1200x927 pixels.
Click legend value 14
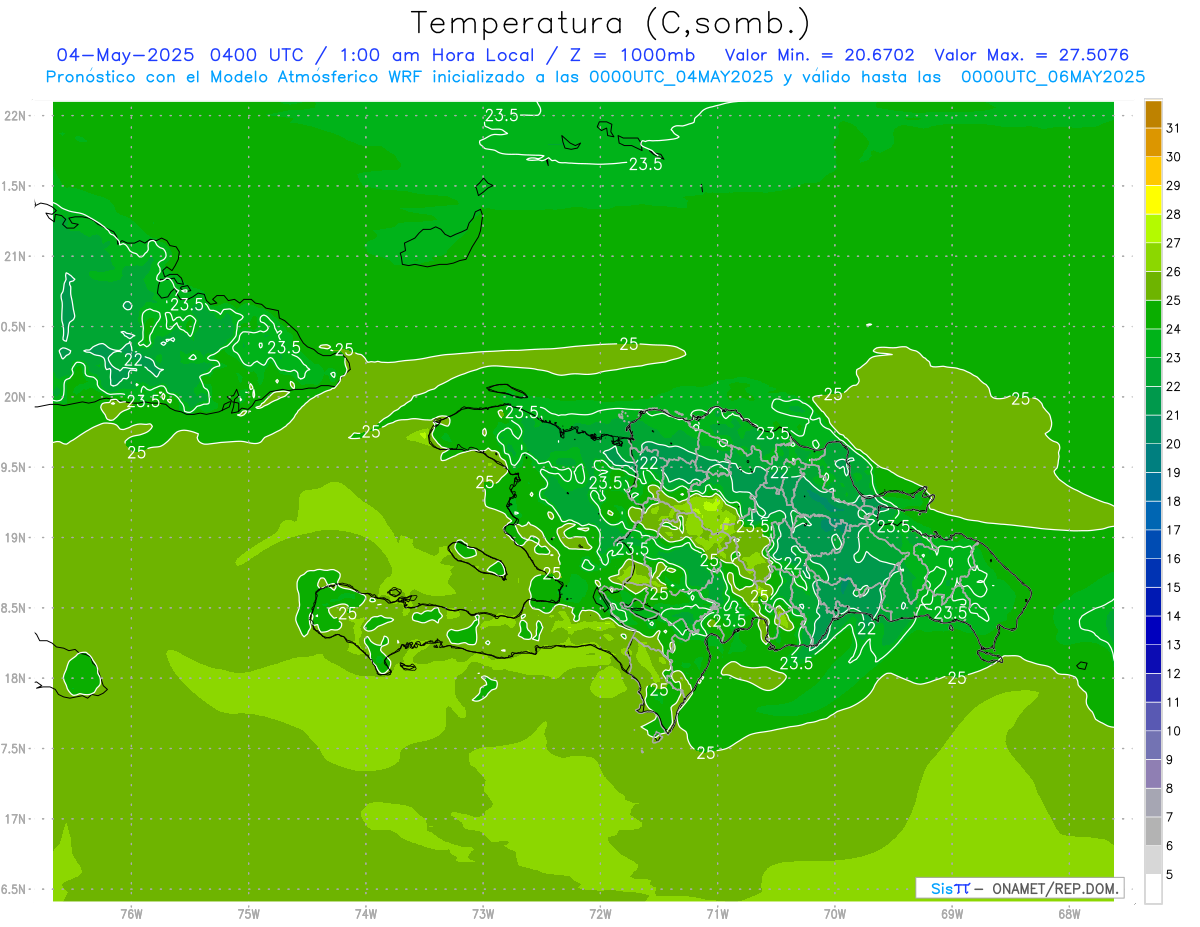(x=1174, y=616)
